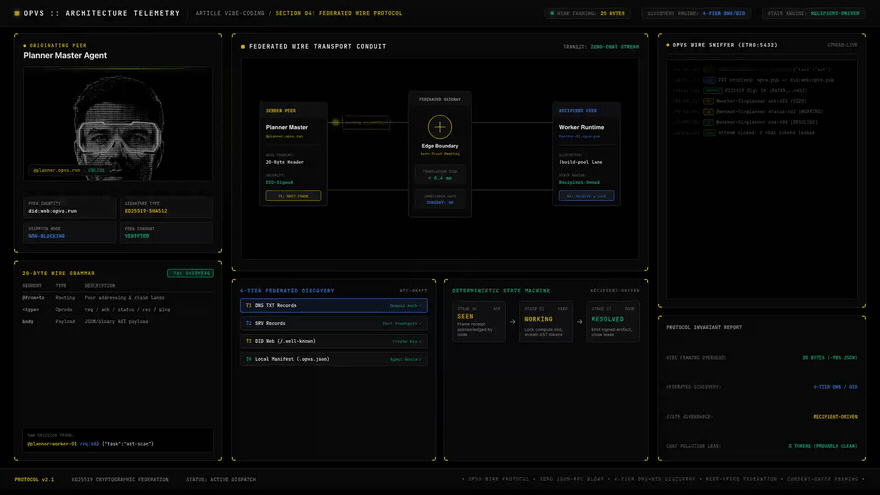This screenshot has height=495, width=880.
Task: Click the @from>to routing row in Wire Grammar
Action: pyautogui.click(x=118, y=298)
